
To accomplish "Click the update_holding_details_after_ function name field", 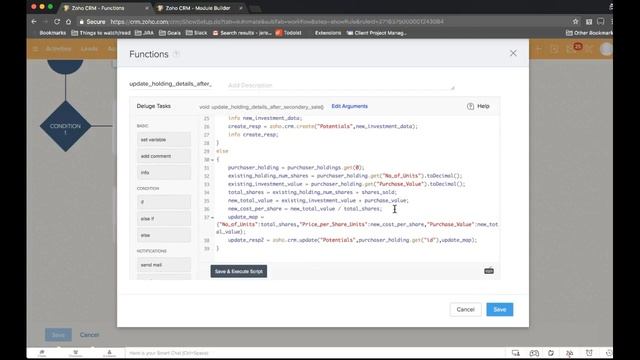I will (170, 84).
